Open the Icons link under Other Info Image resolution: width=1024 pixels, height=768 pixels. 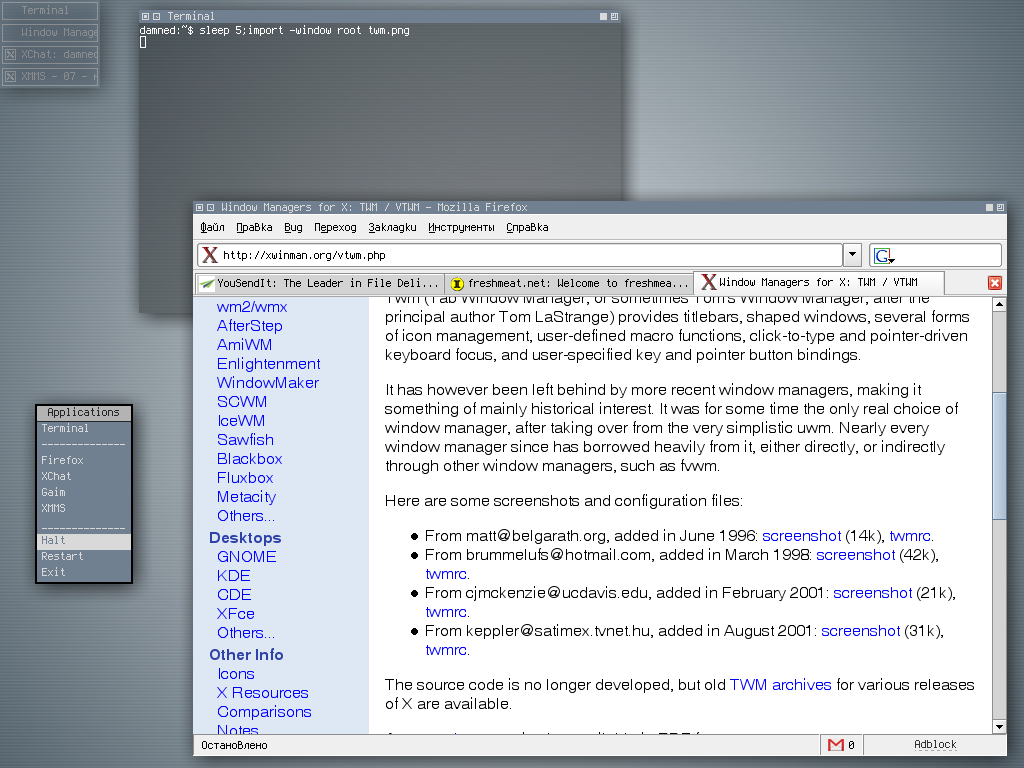pyautogui.click(x=235, y=674)
